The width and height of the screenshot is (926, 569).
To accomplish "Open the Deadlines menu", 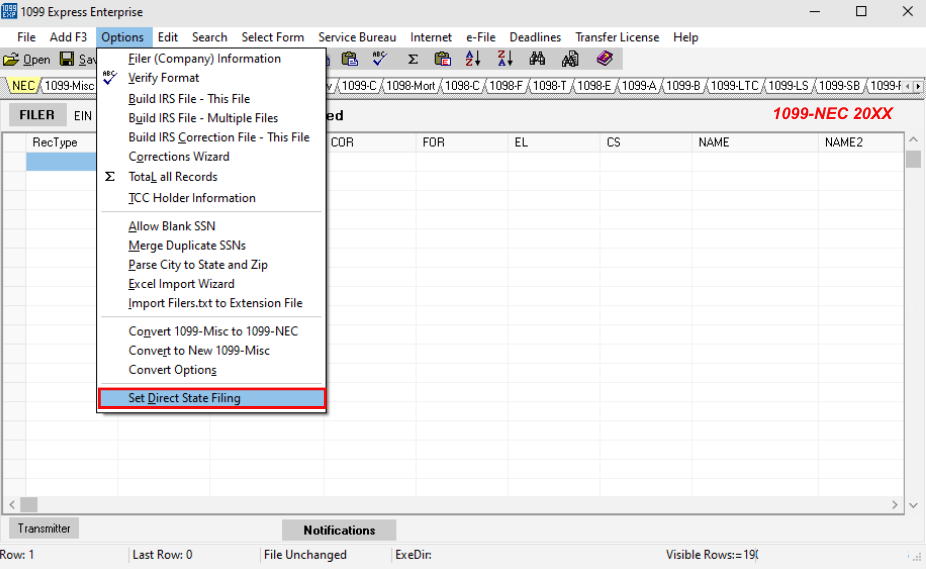I will pos(535,37).
